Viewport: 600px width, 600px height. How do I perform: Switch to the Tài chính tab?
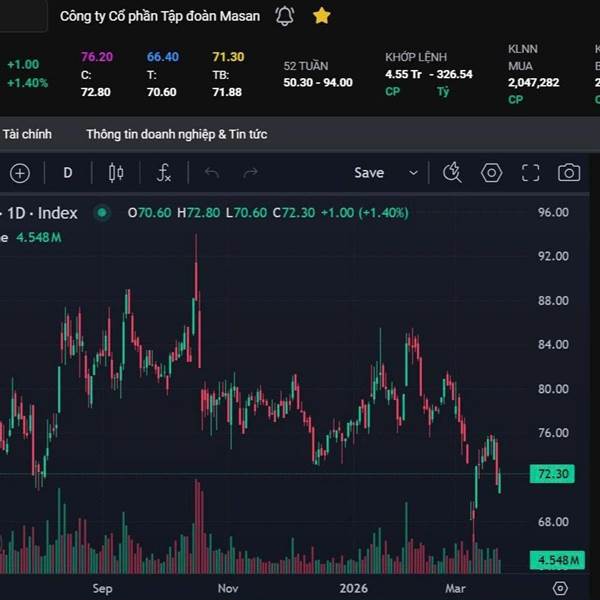[x=27, y=134]
